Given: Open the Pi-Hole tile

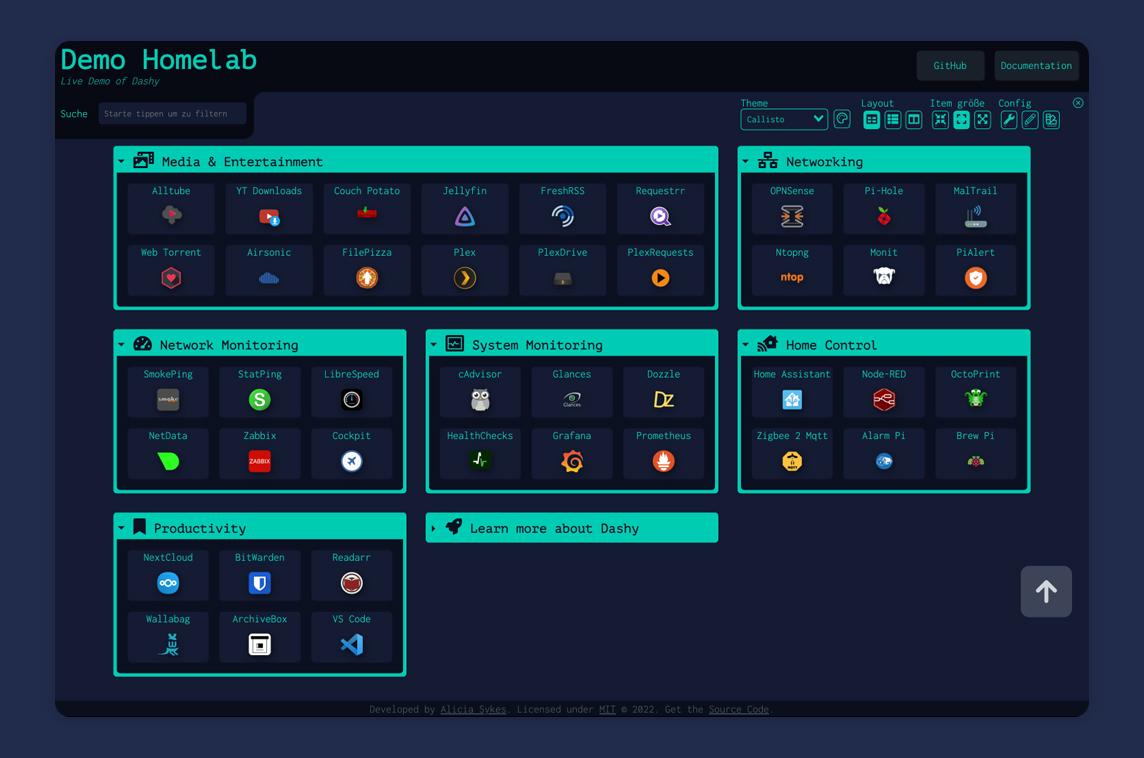Looking at the screenshot, I should pos(884,208).
